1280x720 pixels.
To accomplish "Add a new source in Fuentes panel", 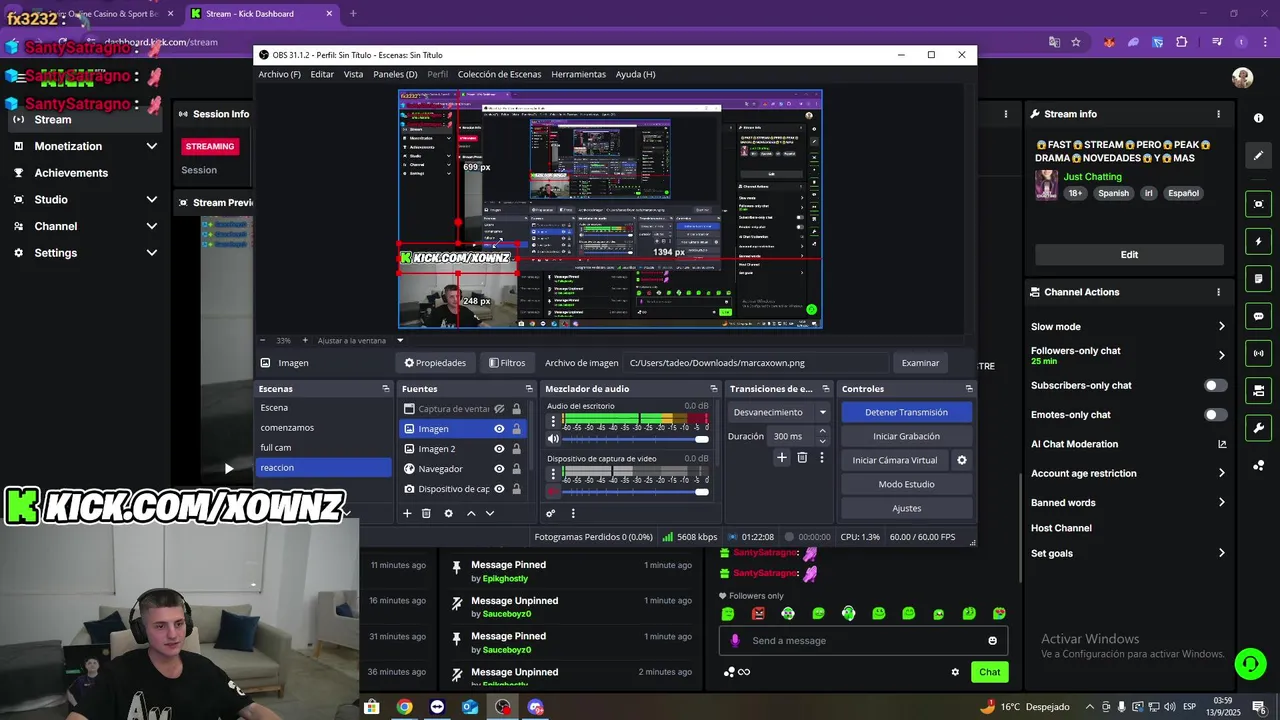I will coord(407,513).
